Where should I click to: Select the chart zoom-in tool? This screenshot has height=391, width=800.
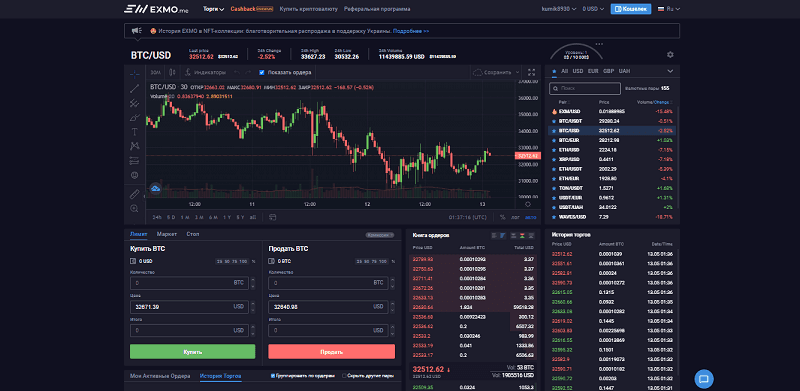click(x=135, y=208)
